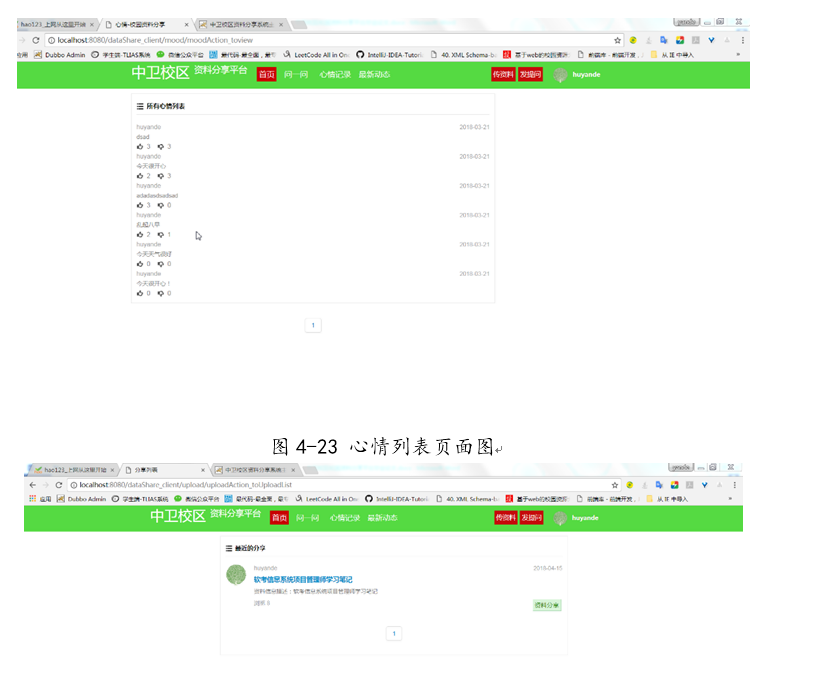Open '首页' in mood page navbar
Screen dimensions: 828x684
tap(267, 74)
